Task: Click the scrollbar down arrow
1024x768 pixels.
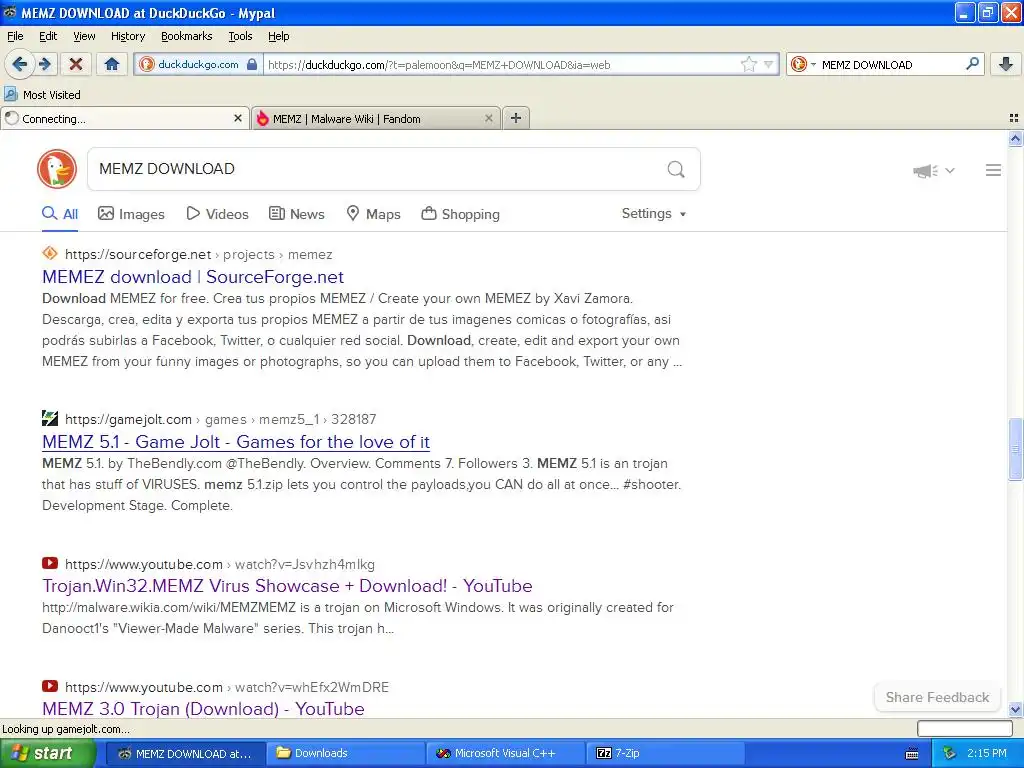Action: [x=1015, y=709]
